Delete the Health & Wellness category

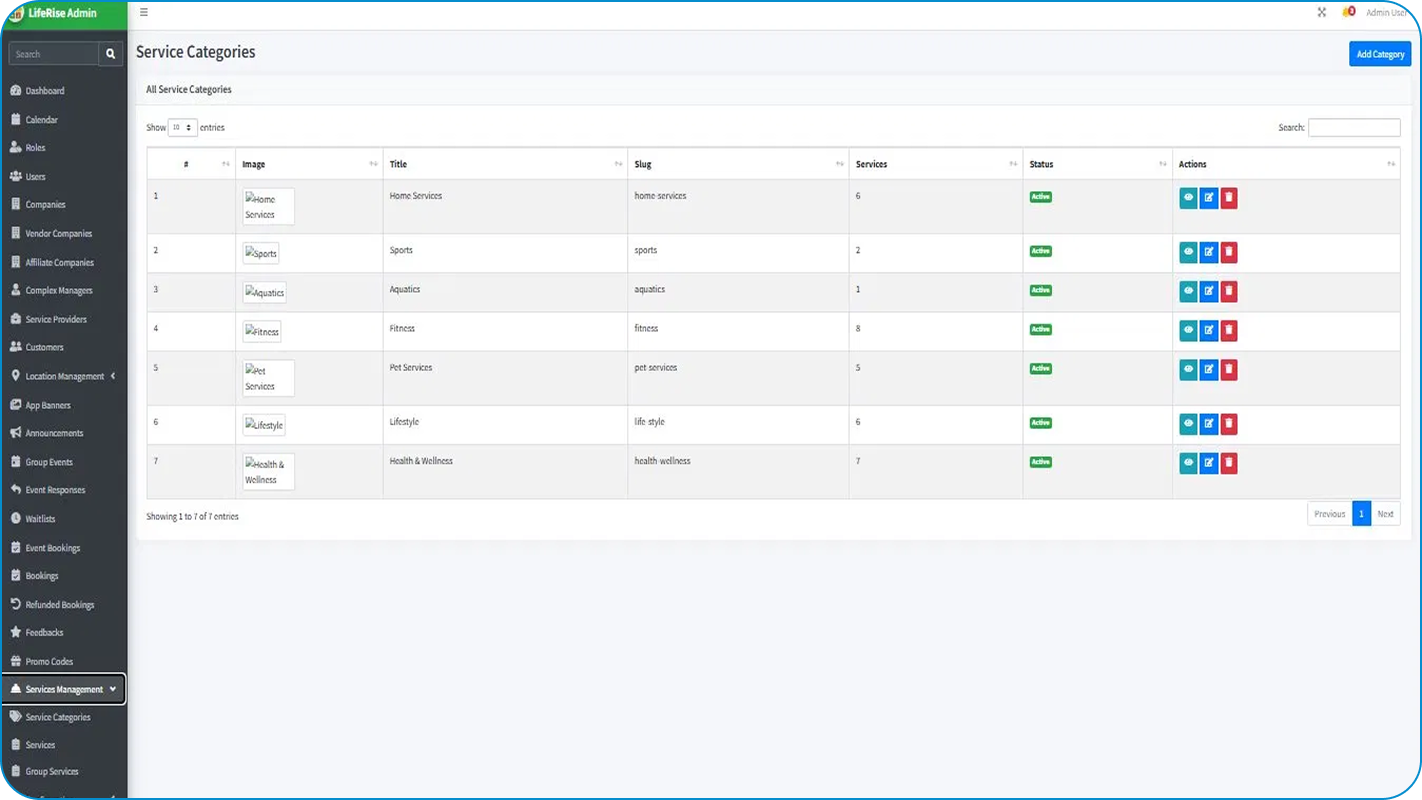click(1229, 463)
